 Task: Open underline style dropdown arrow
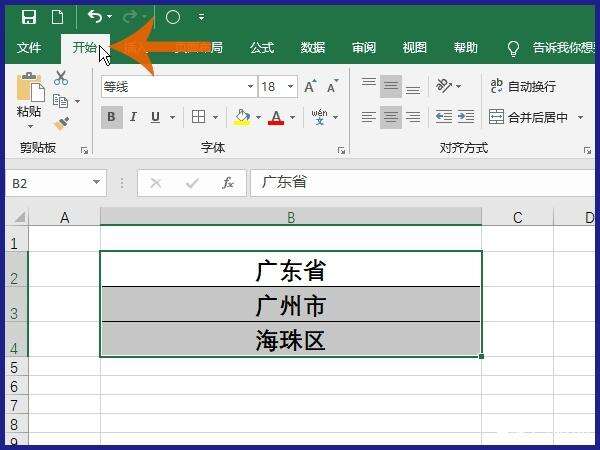pyautogui.click(x=173, y=117)
